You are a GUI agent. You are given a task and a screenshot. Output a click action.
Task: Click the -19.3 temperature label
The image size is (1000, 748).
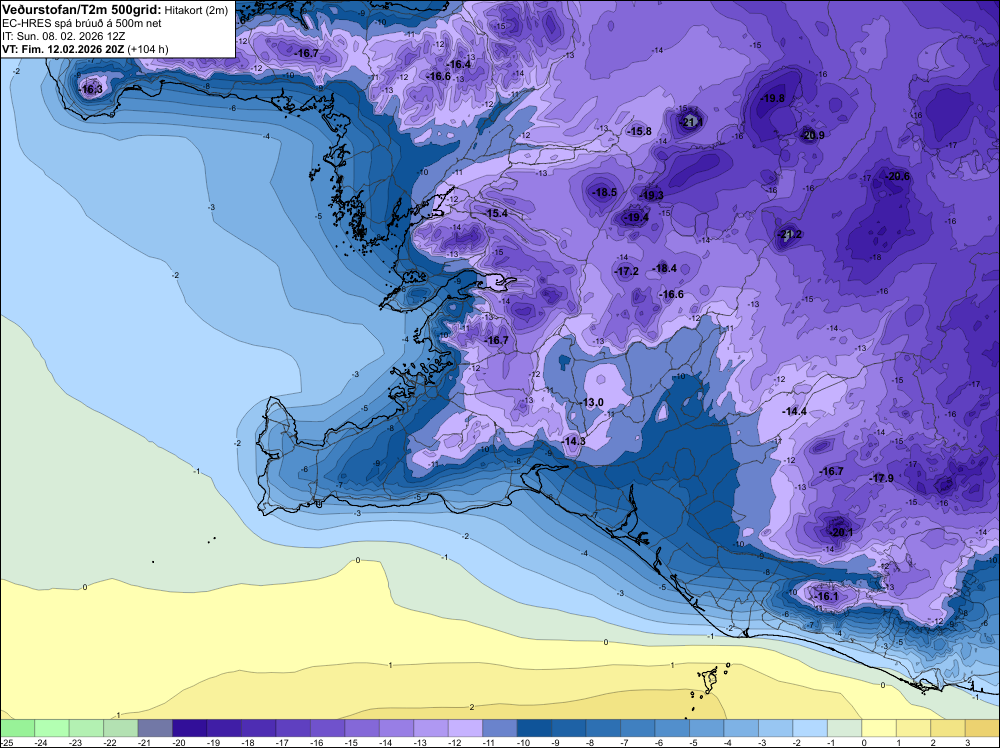[x=652, y=196]
